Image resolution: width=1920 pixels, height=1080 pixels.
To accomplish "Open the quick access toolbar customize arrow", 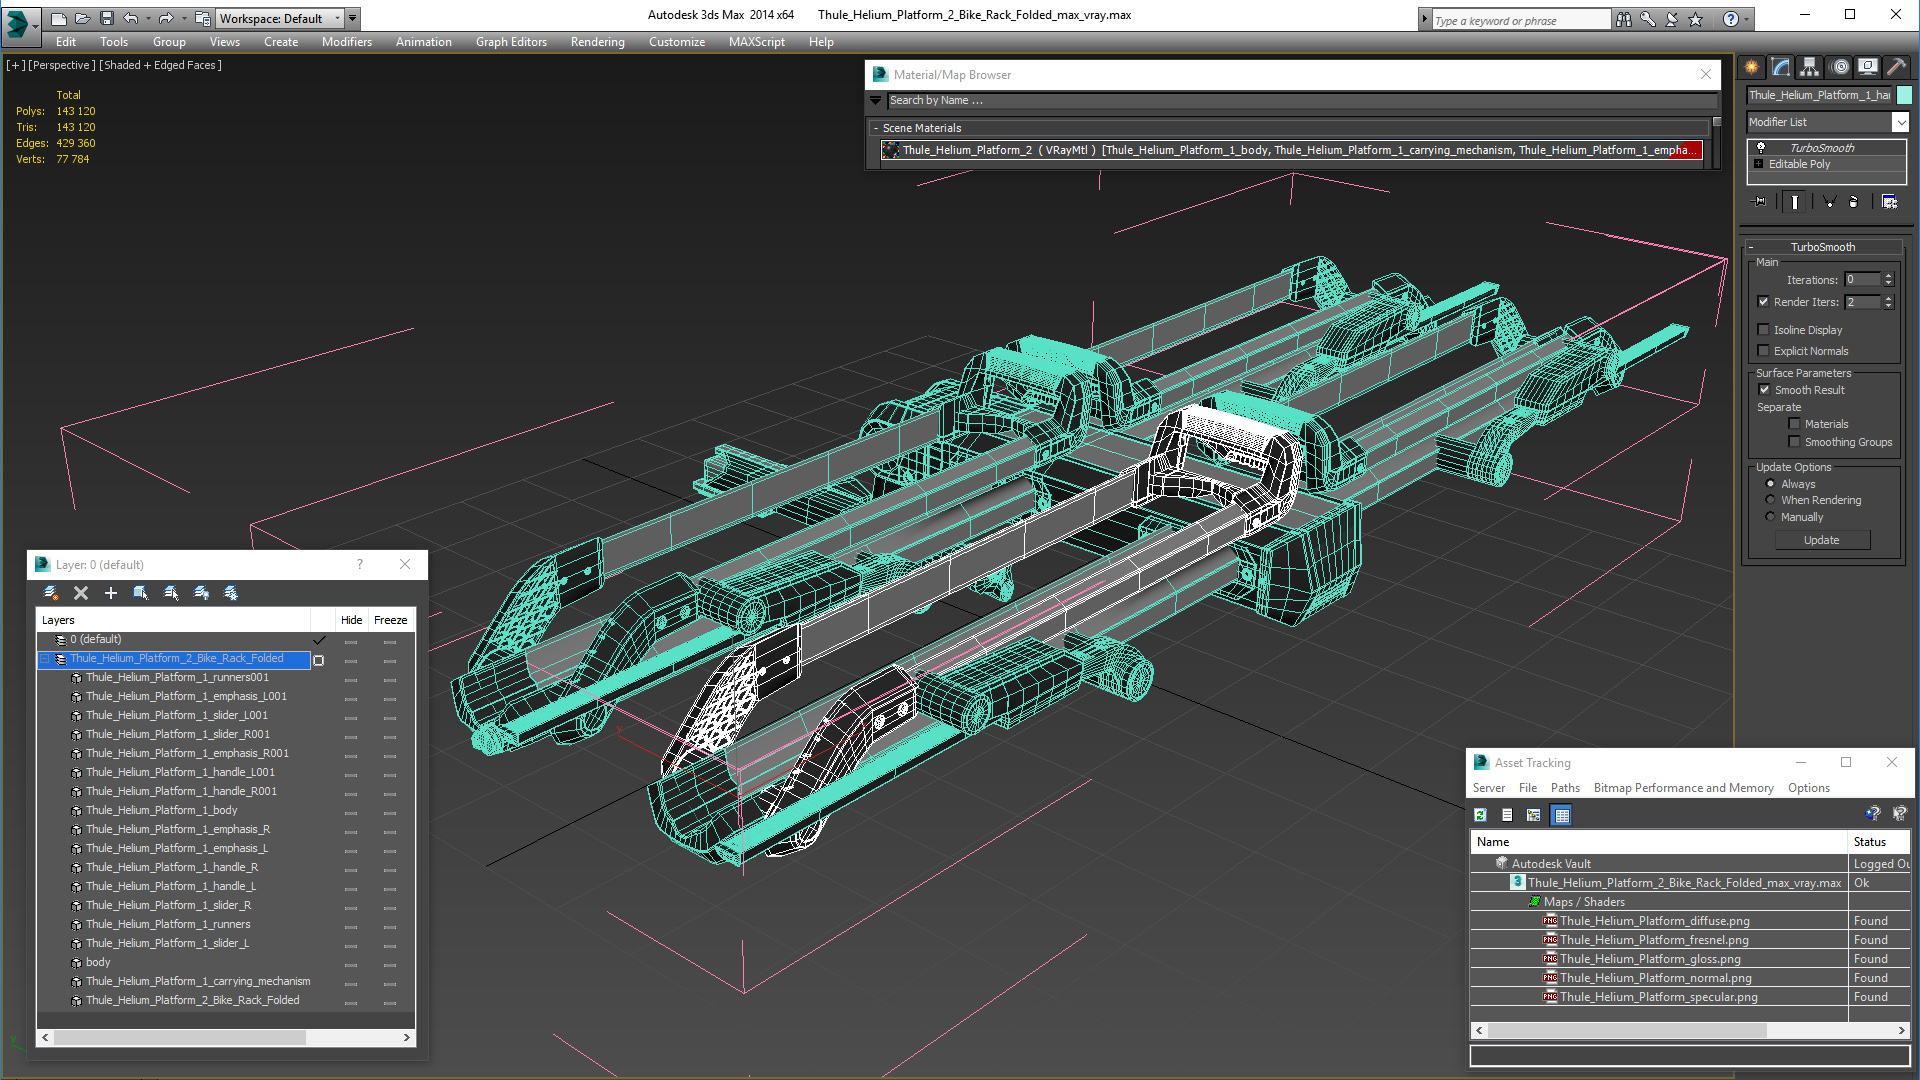I will coord(352,18).
